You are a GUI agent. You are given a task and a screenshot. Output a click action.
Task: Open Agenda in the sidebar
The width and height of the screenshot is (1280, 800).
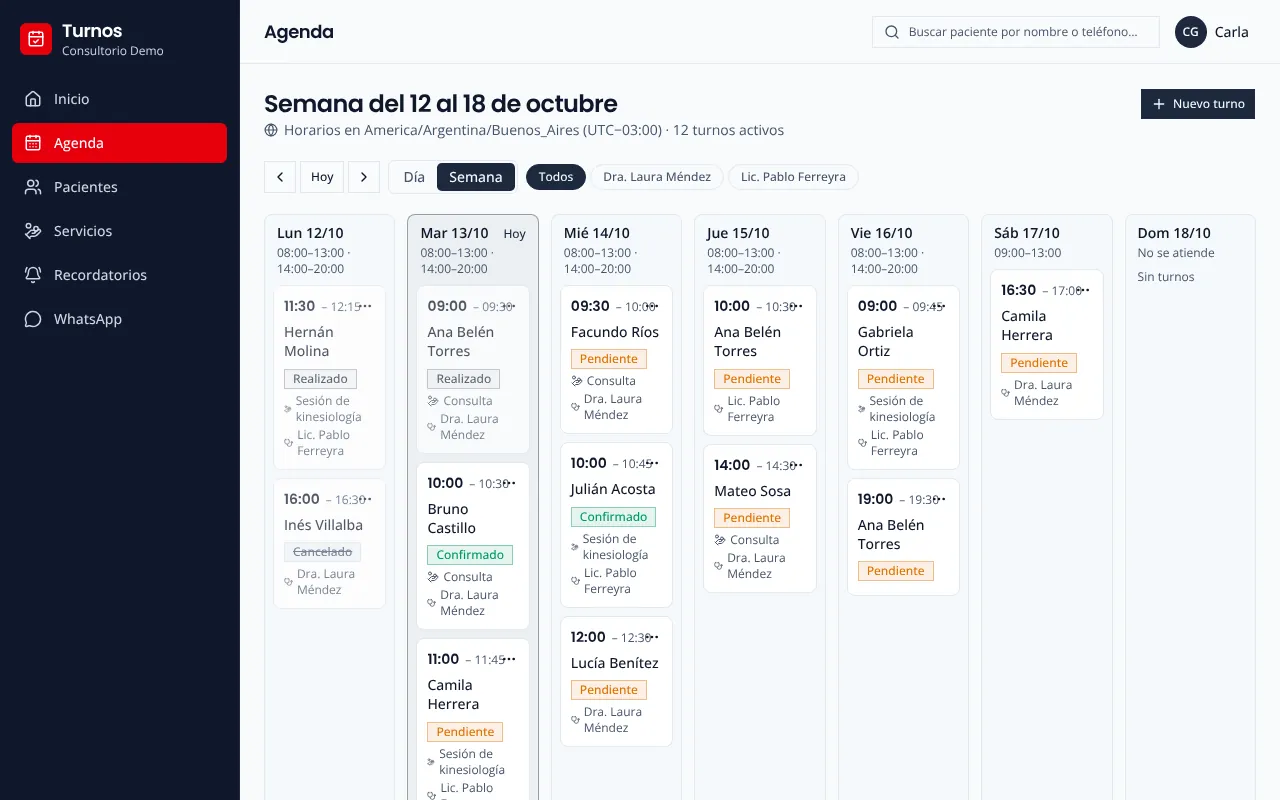(x=120, y=143)
